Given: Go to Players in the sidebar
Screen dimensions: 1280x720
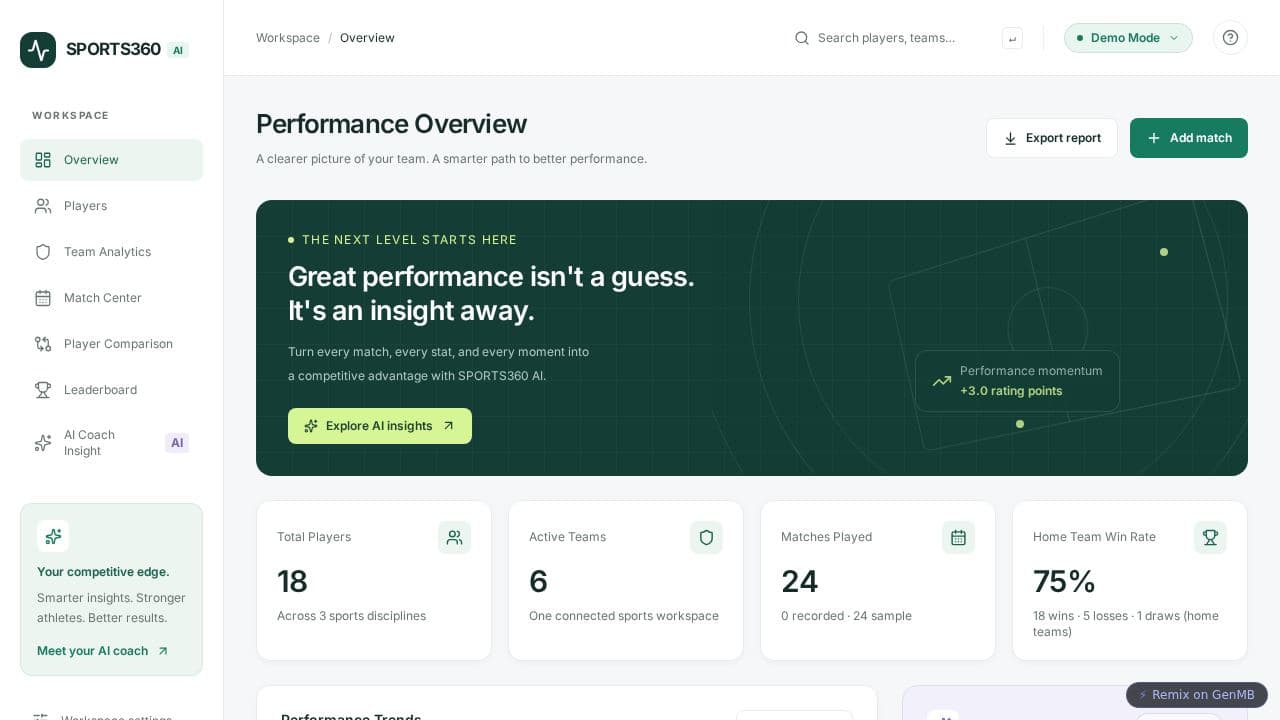Looking at the screenshot, I should (111, 206).
